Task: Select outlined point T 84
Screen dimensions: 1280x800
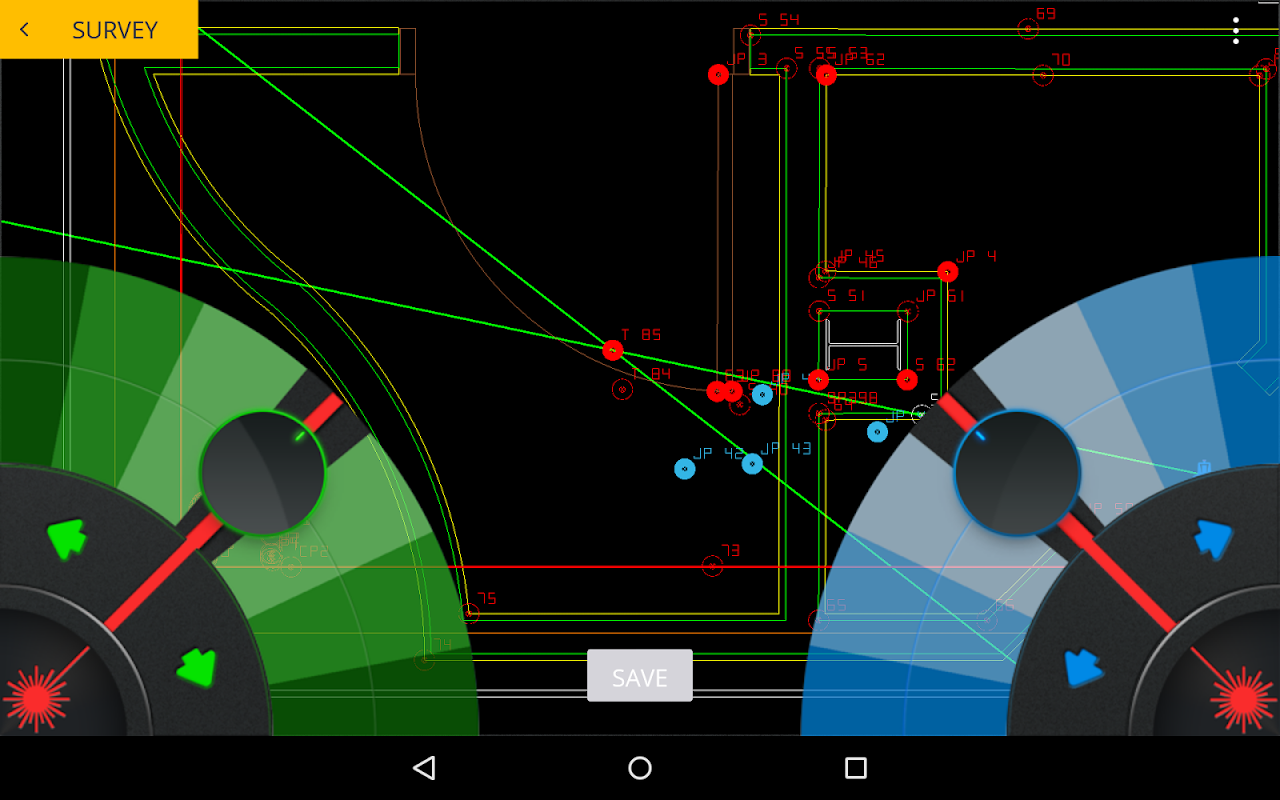Action: 622,389
